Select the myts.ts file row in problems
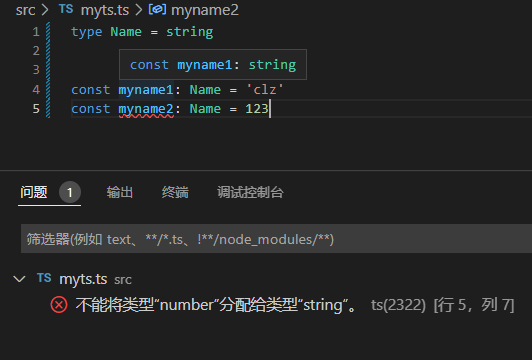Viewport: 532px width, 360px height. coord(266,279)
